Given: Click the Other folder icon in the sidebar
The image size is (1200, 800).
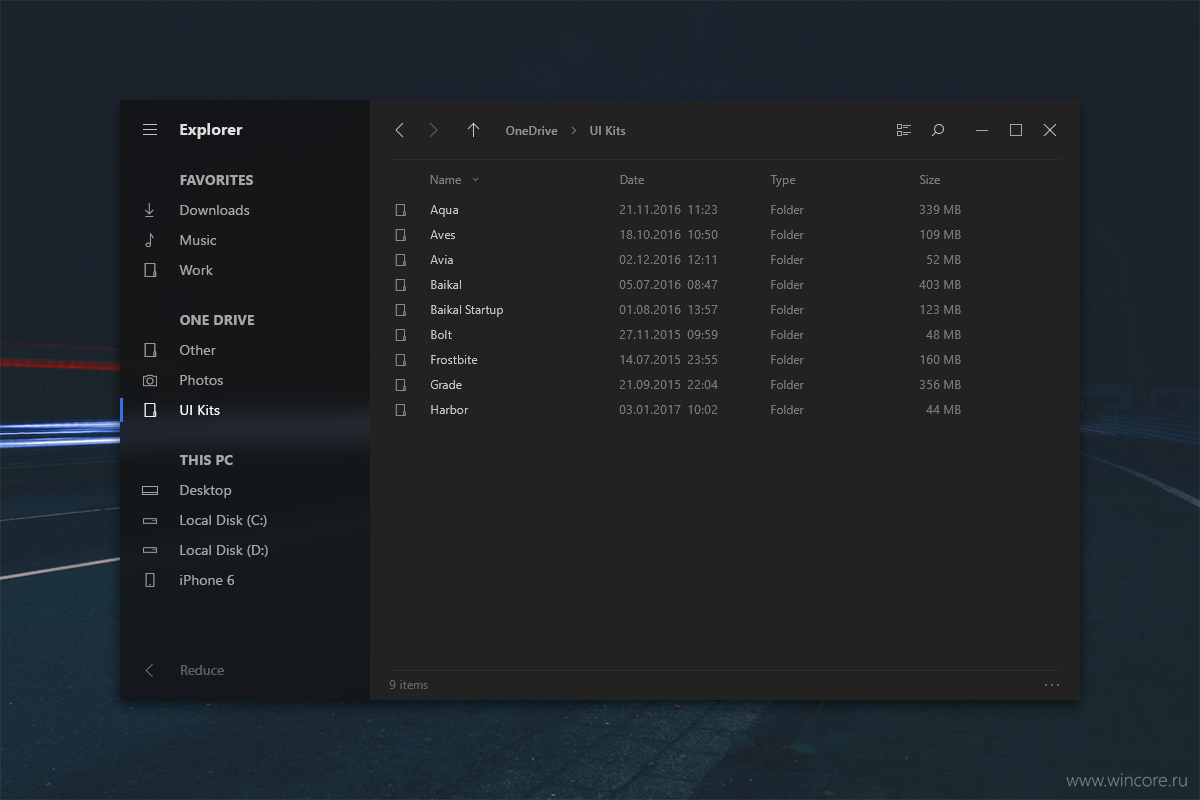Looking at the screenshot, I should 150,350.
